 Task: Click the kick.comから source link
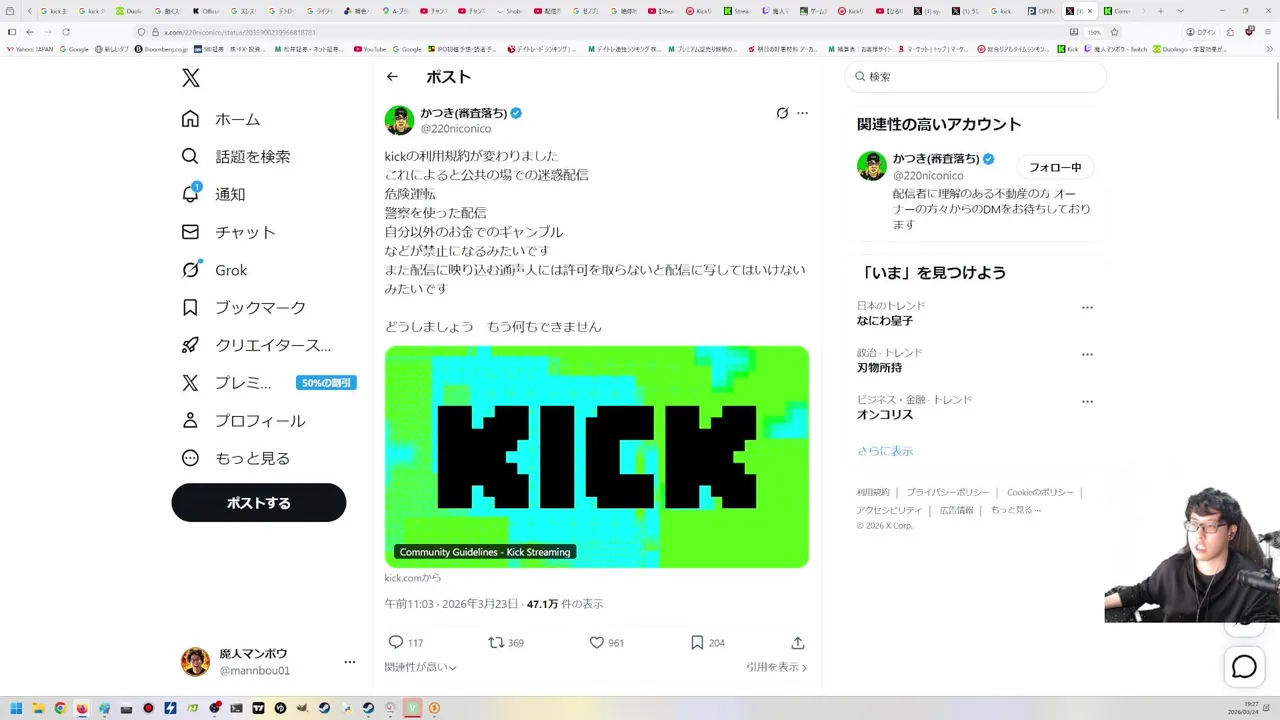pyautogui.click(x=413, y=578)
